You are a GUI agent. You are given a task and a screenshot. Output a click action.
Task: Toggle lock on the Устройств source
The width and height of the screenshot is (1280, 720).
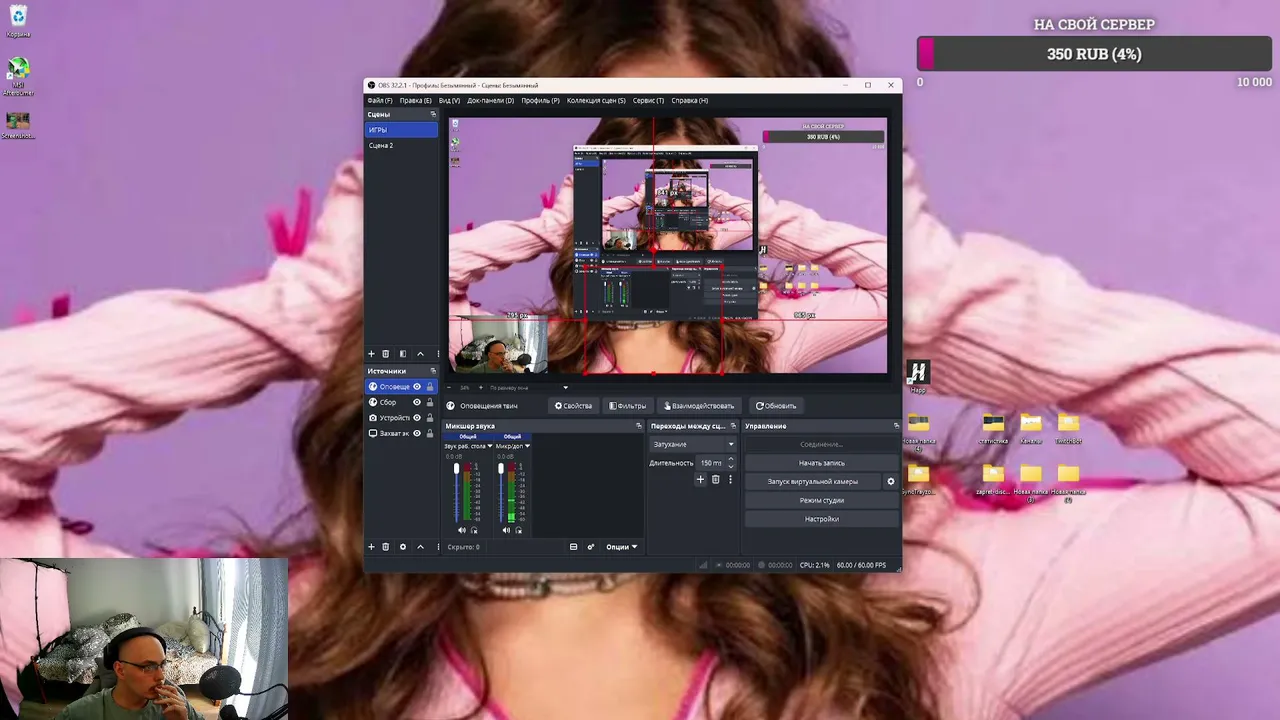[430, 418]
